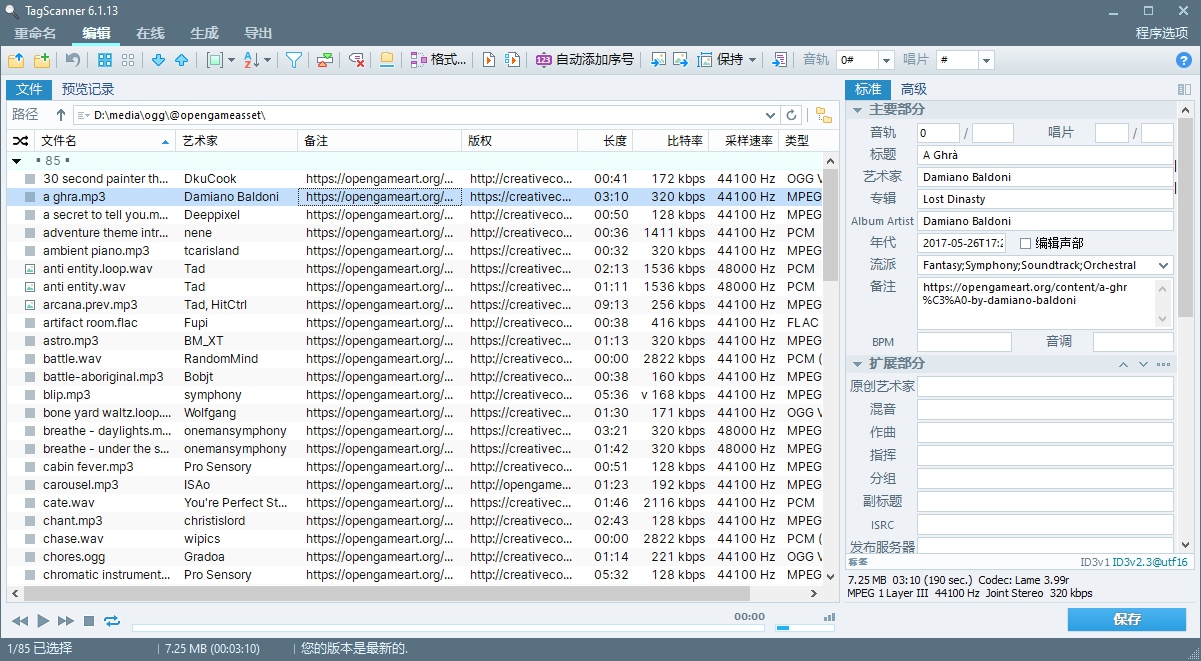The width and height of the screenshot is (1201, 661).
Task: Open the 在线 menu
Action: click(x=149, y=33)
